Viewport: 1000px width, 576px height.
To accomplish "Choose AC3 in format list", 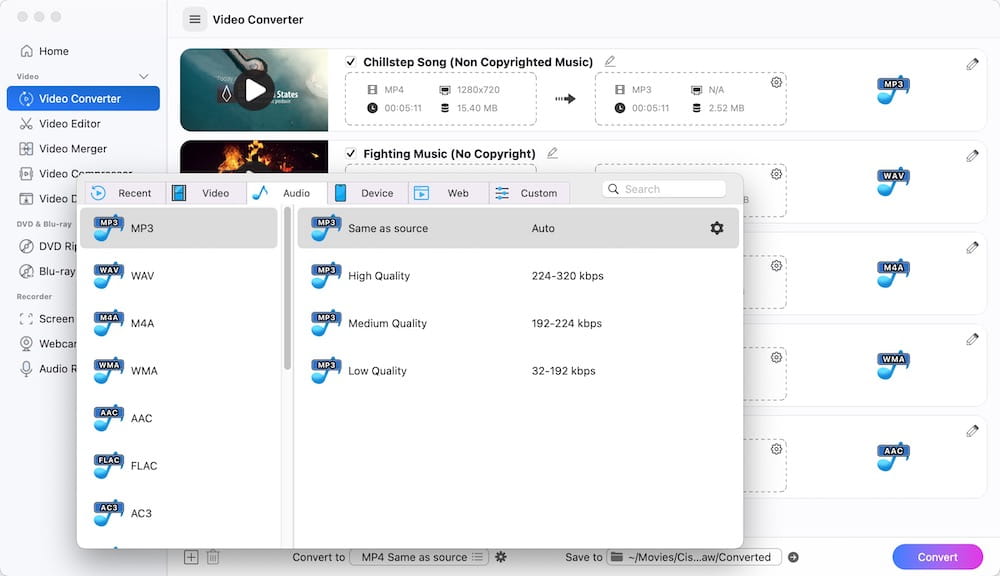I will click(x=179, y=513).
